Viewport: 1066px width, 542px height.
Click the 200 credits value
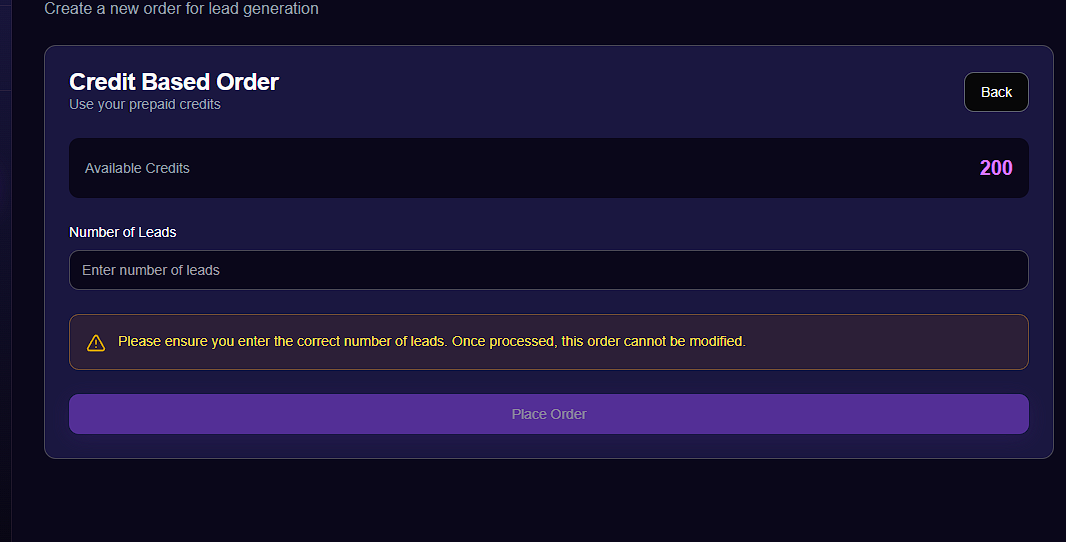point(995,168)
